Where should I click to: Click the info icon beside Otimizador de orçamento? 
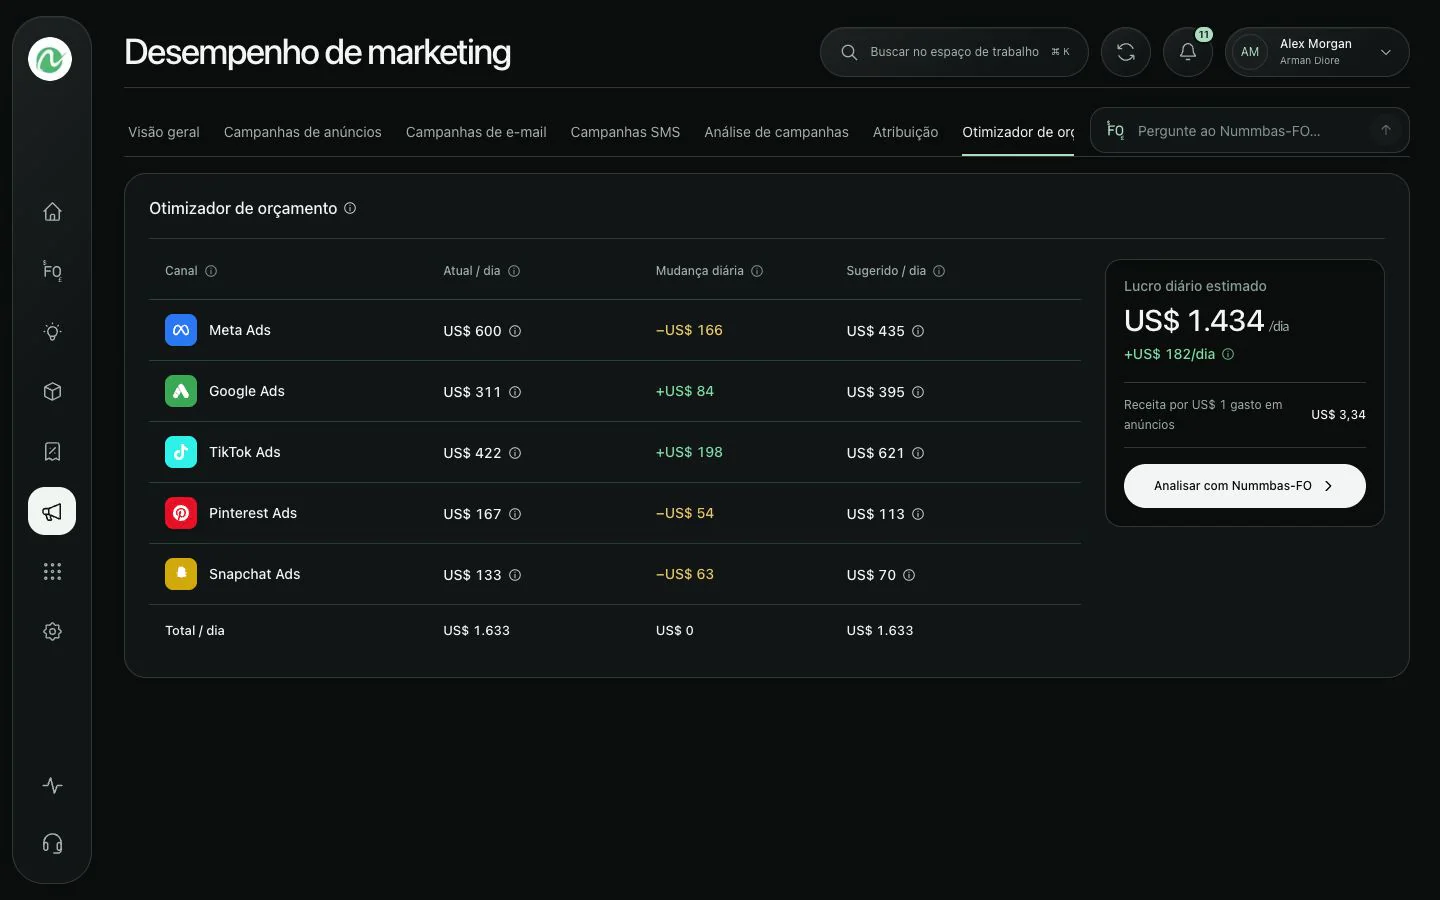(x=350, y=208)
